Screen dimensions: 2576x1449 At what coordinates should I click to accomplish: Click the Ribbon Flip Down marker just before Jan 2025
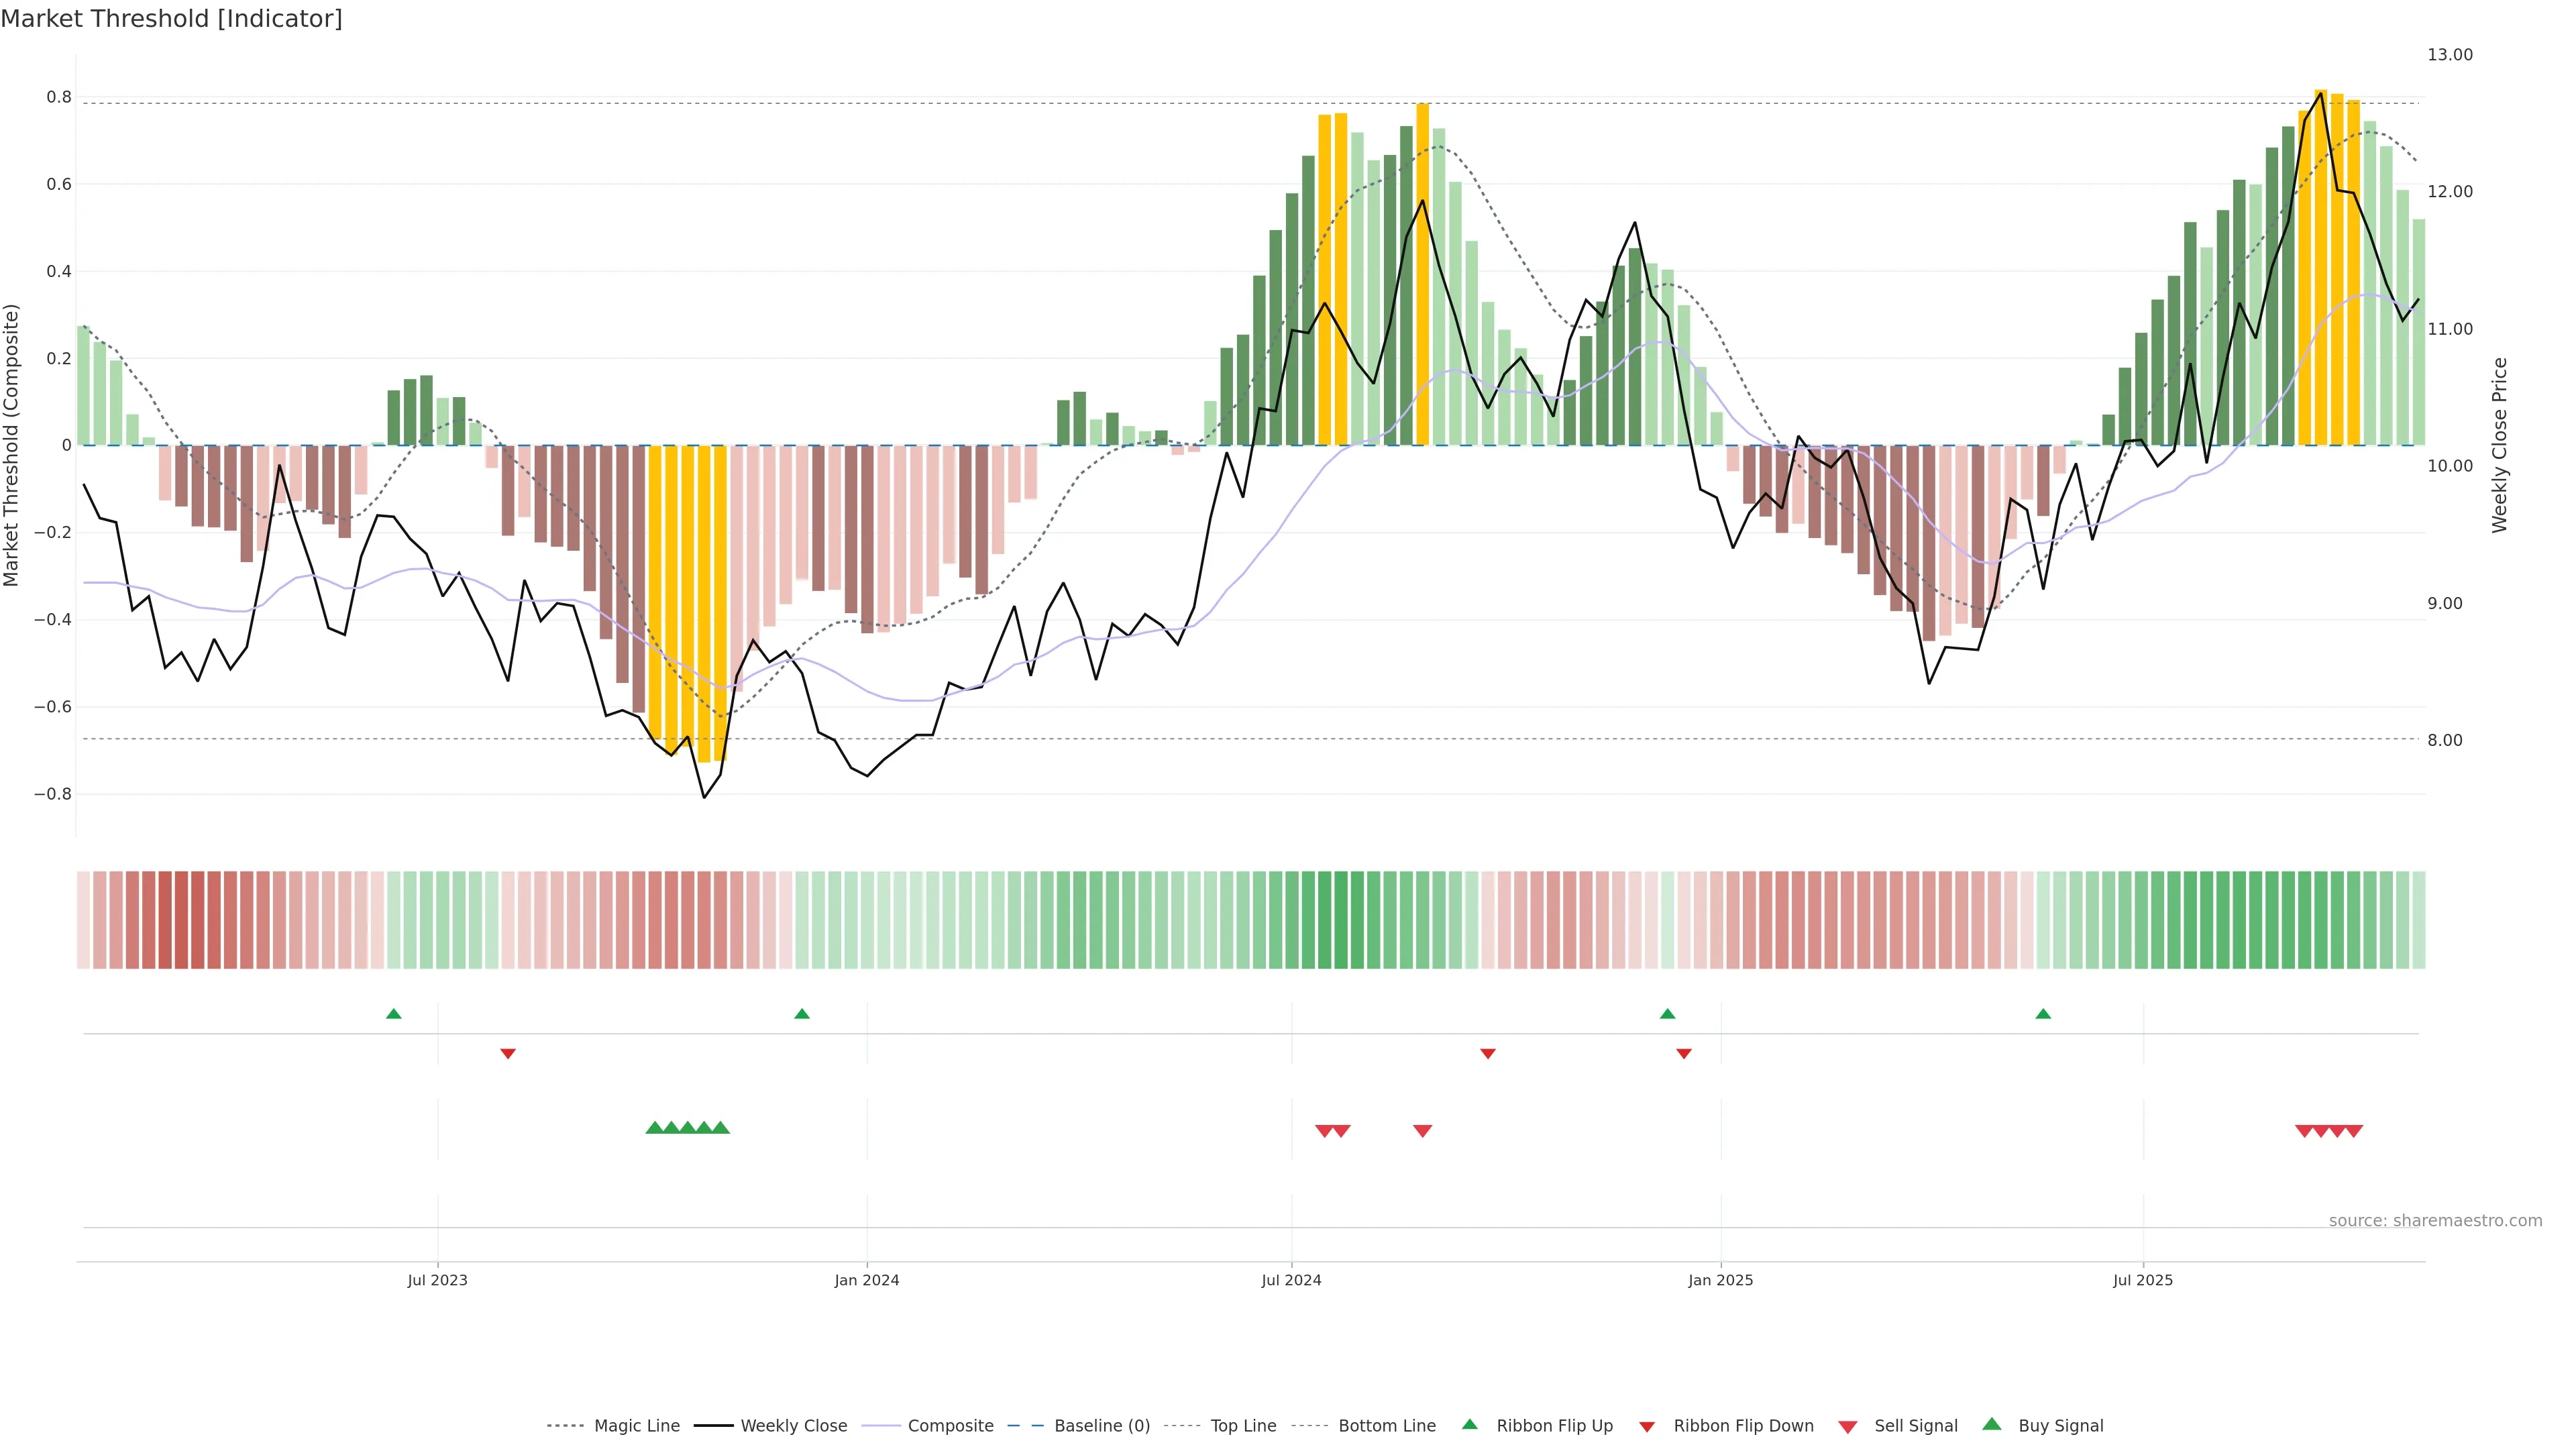pos(1684,1053)
